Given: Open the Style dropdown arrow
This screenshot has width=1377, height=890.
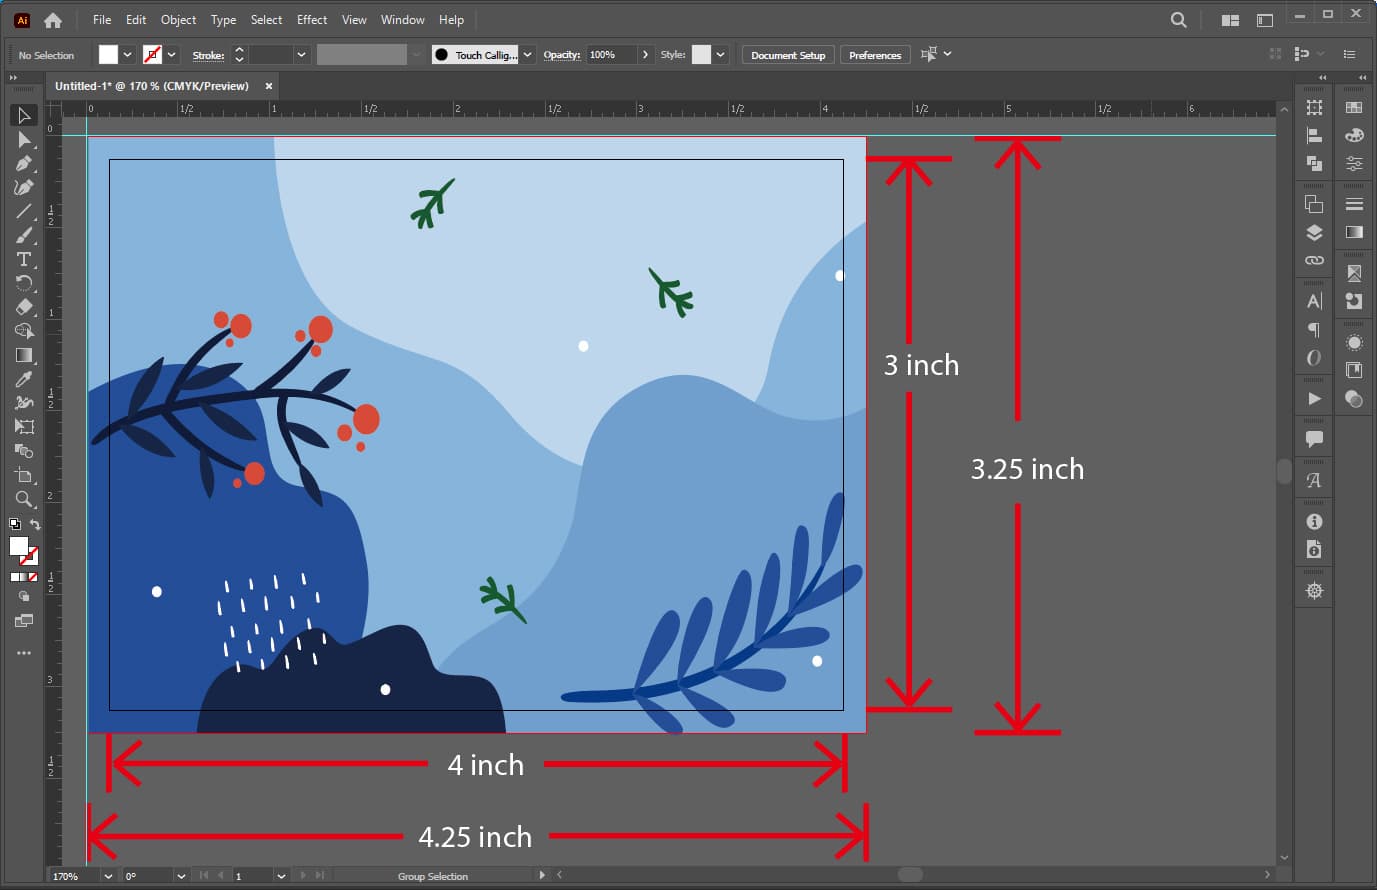Looking at the screenshot, I should (x=720, y=55).
